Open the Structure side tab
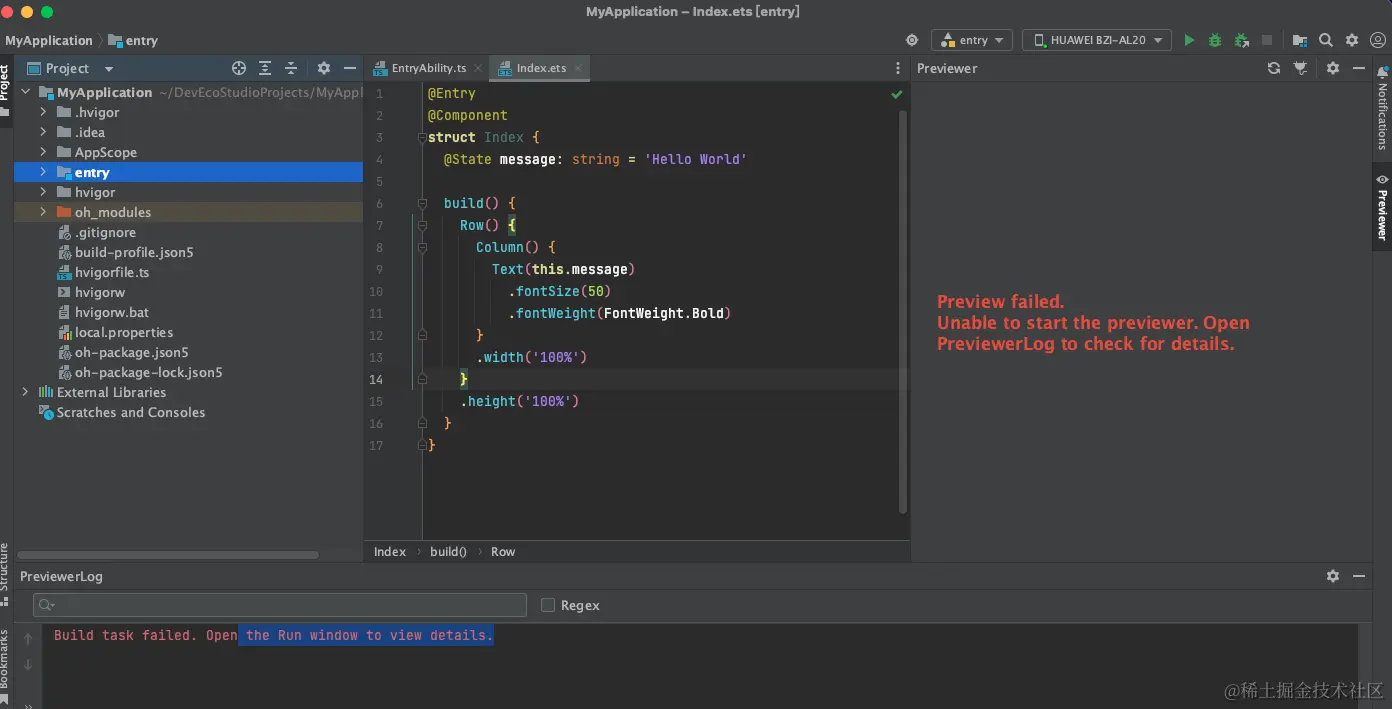The width and height of the screenshot is (1392, 709). pos(5,574)
